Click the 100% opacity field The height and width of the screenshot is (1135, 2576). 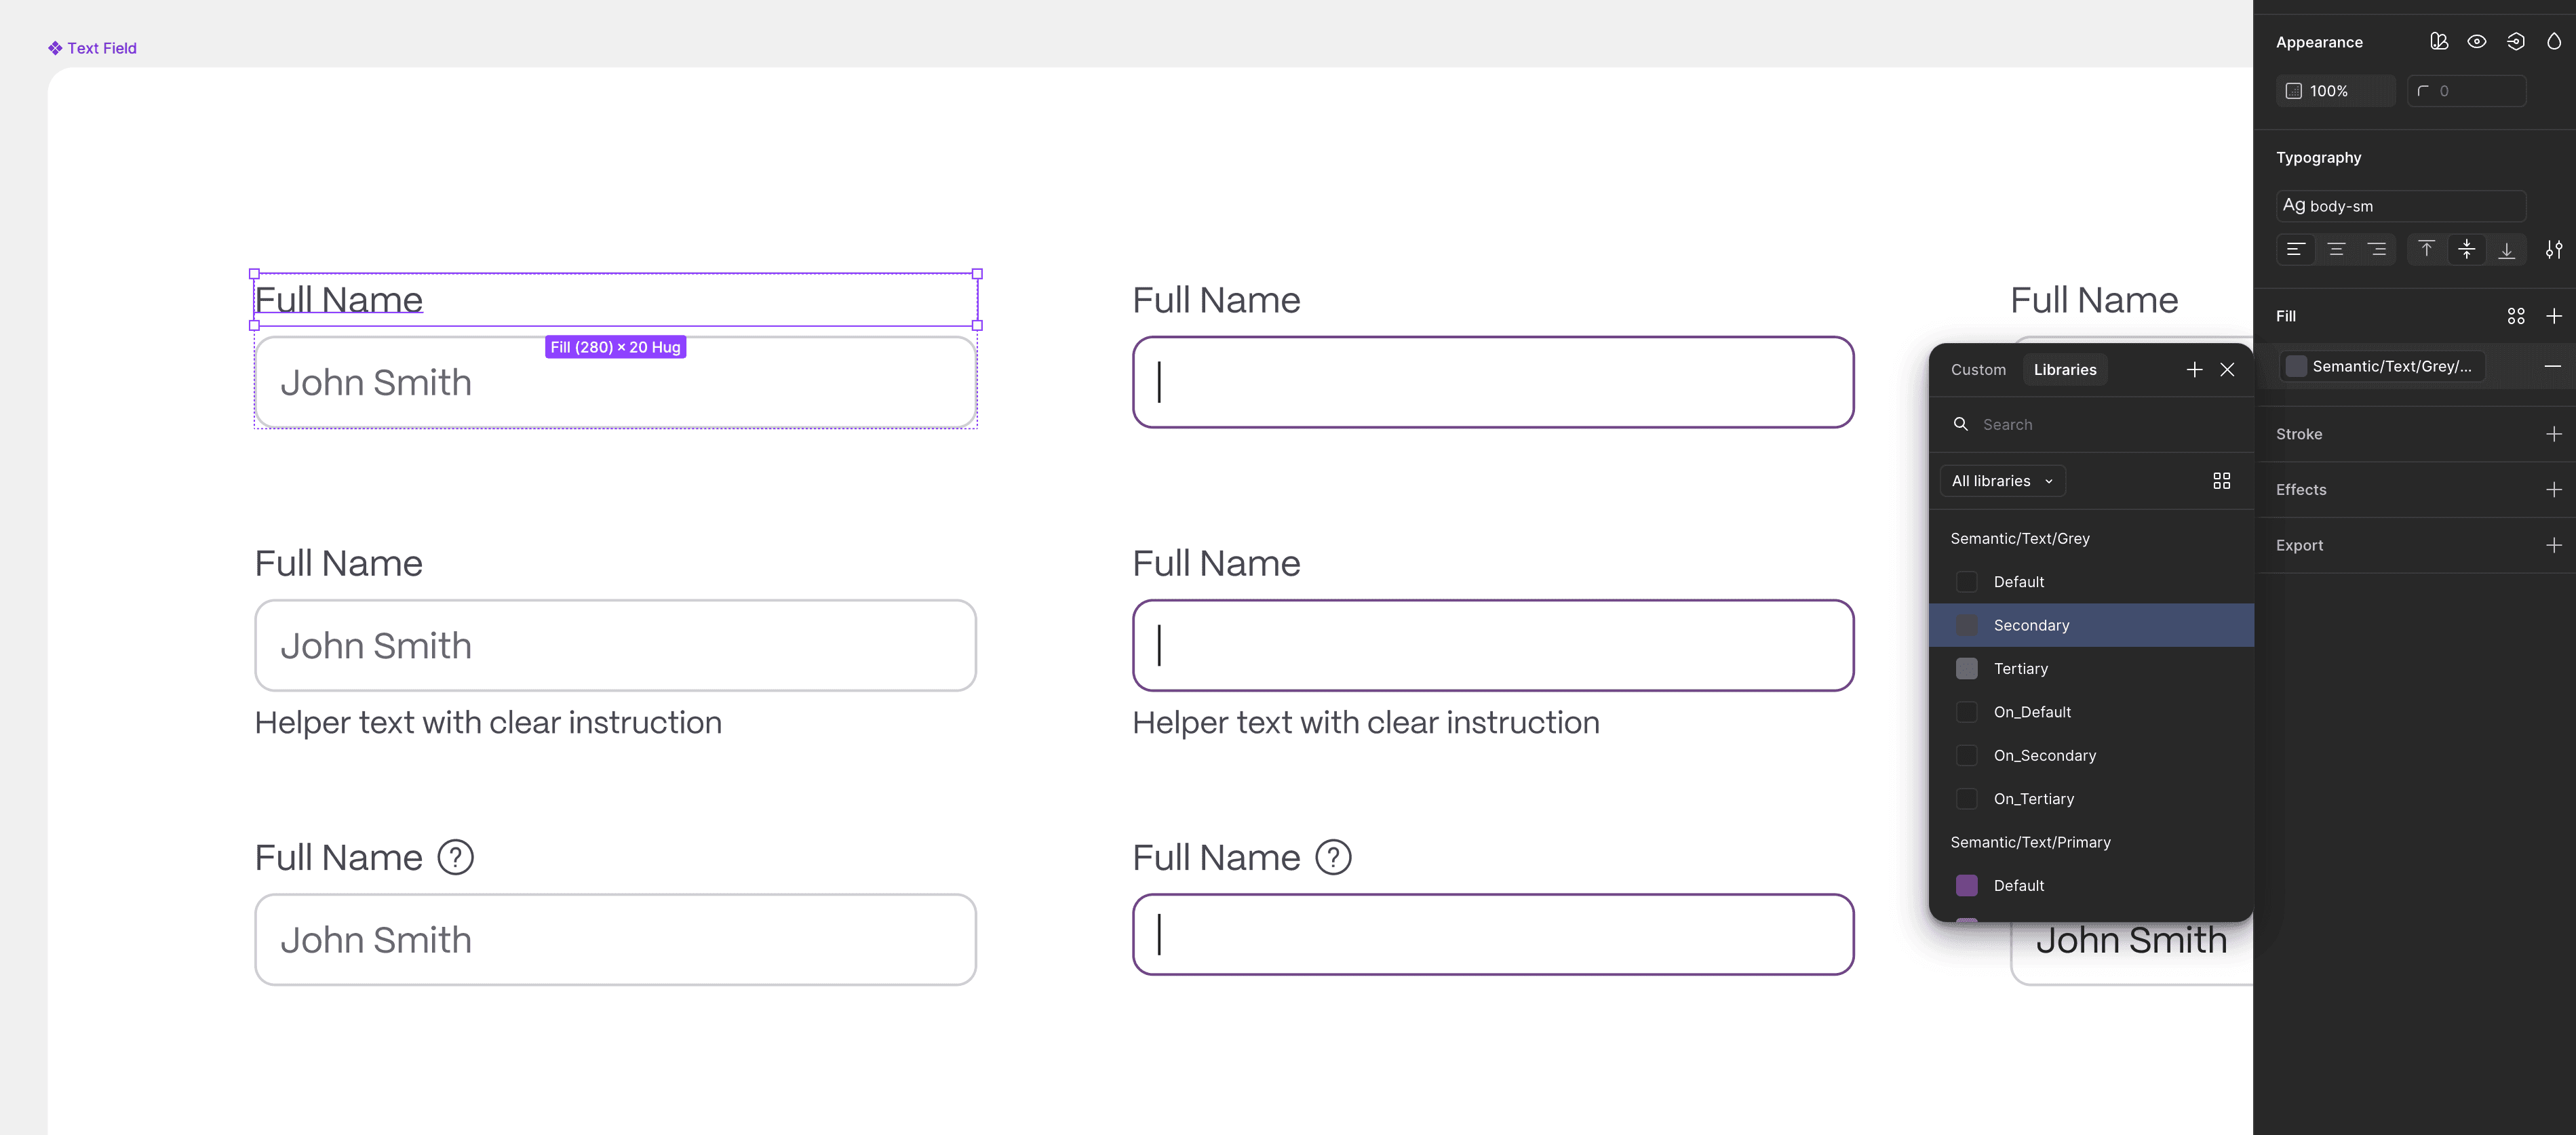tap(2335, 91)
